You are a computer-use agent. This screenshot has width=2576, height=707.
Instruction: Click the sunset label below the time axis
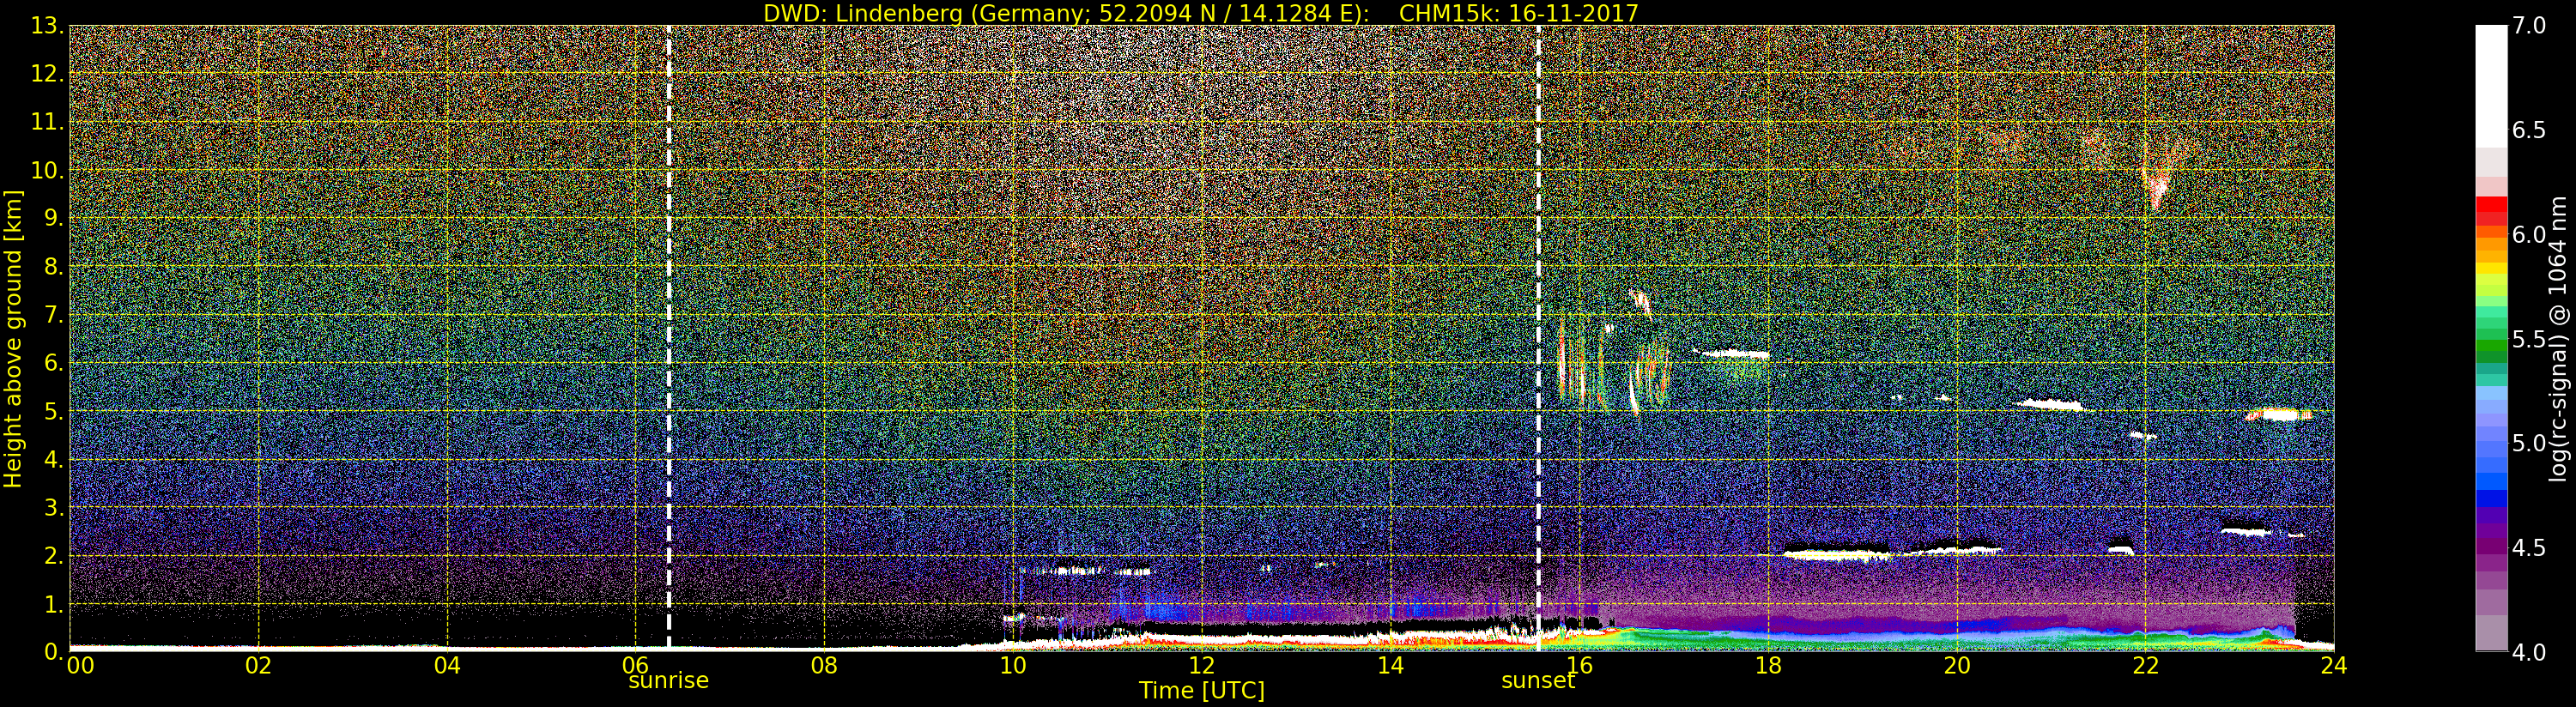[1537, 681]
